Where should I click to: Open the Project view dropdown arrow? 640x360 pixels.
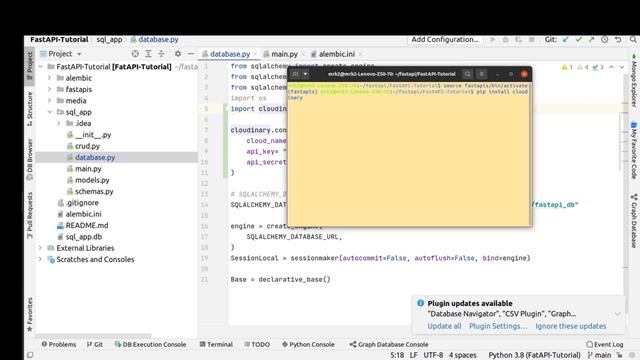(x=79, y=54)
